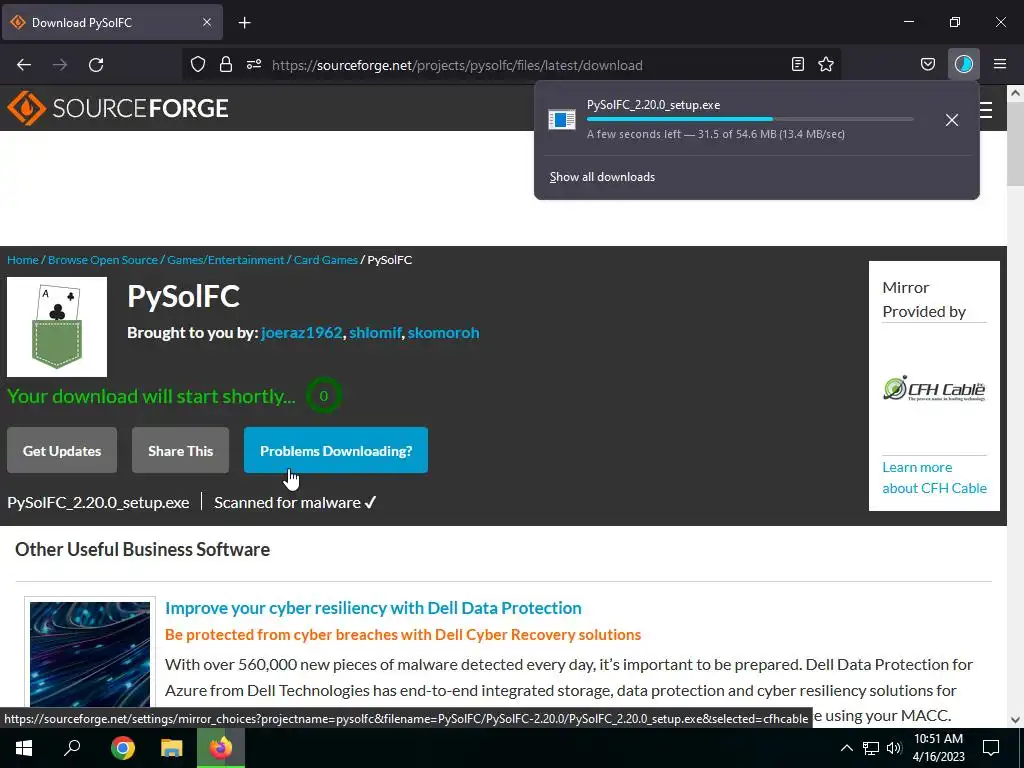Click the Firefox taskbar icon
Screen dimensions: 1024x768
[x=221, y=748]
